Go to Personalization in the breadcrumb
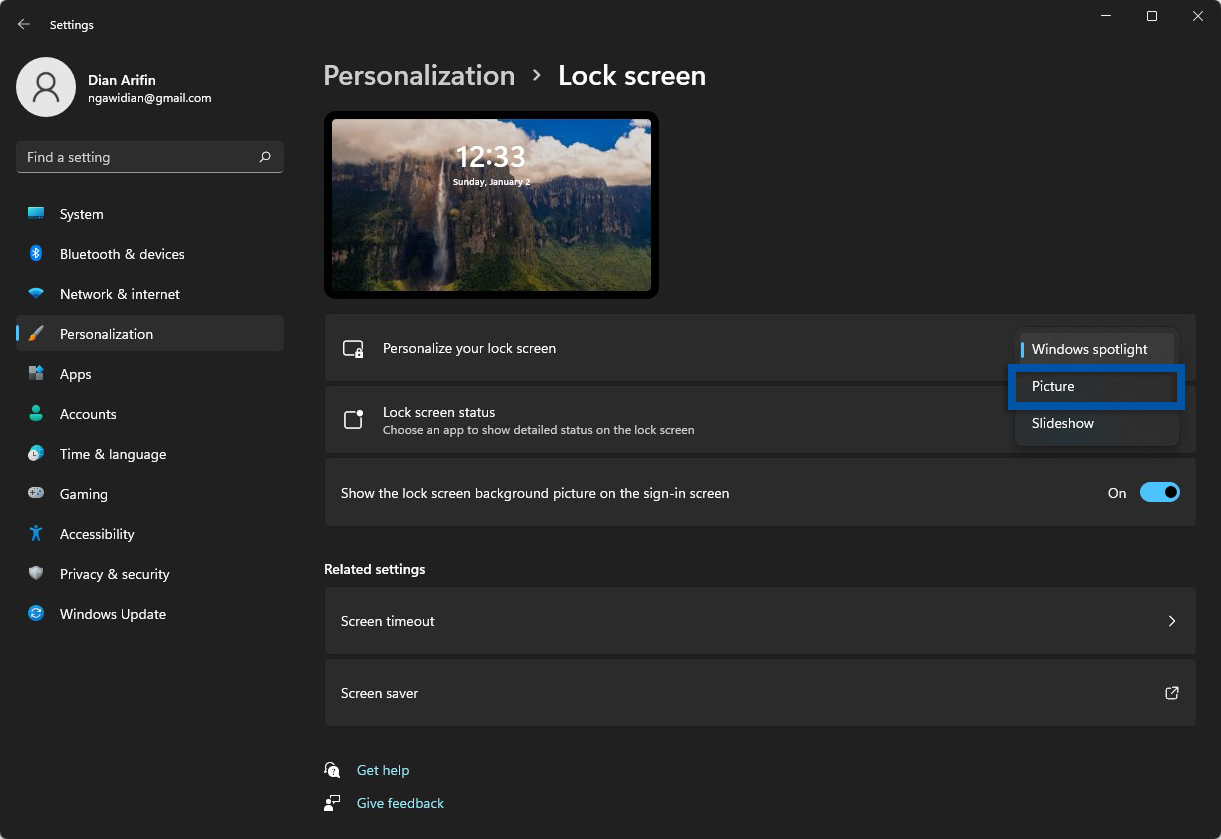The width and height of the screenshot is (1221, 839). 419,76
